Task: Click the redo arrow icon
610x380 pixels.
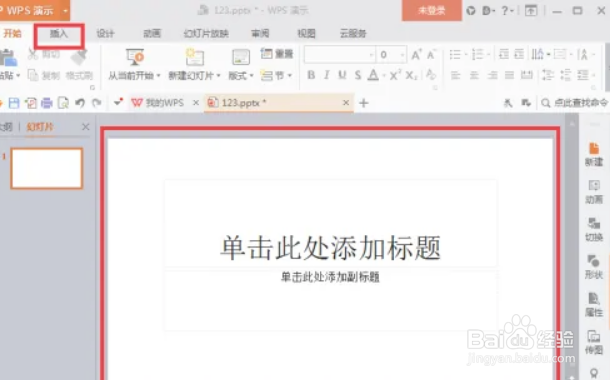Action: (x=96, y=103)
